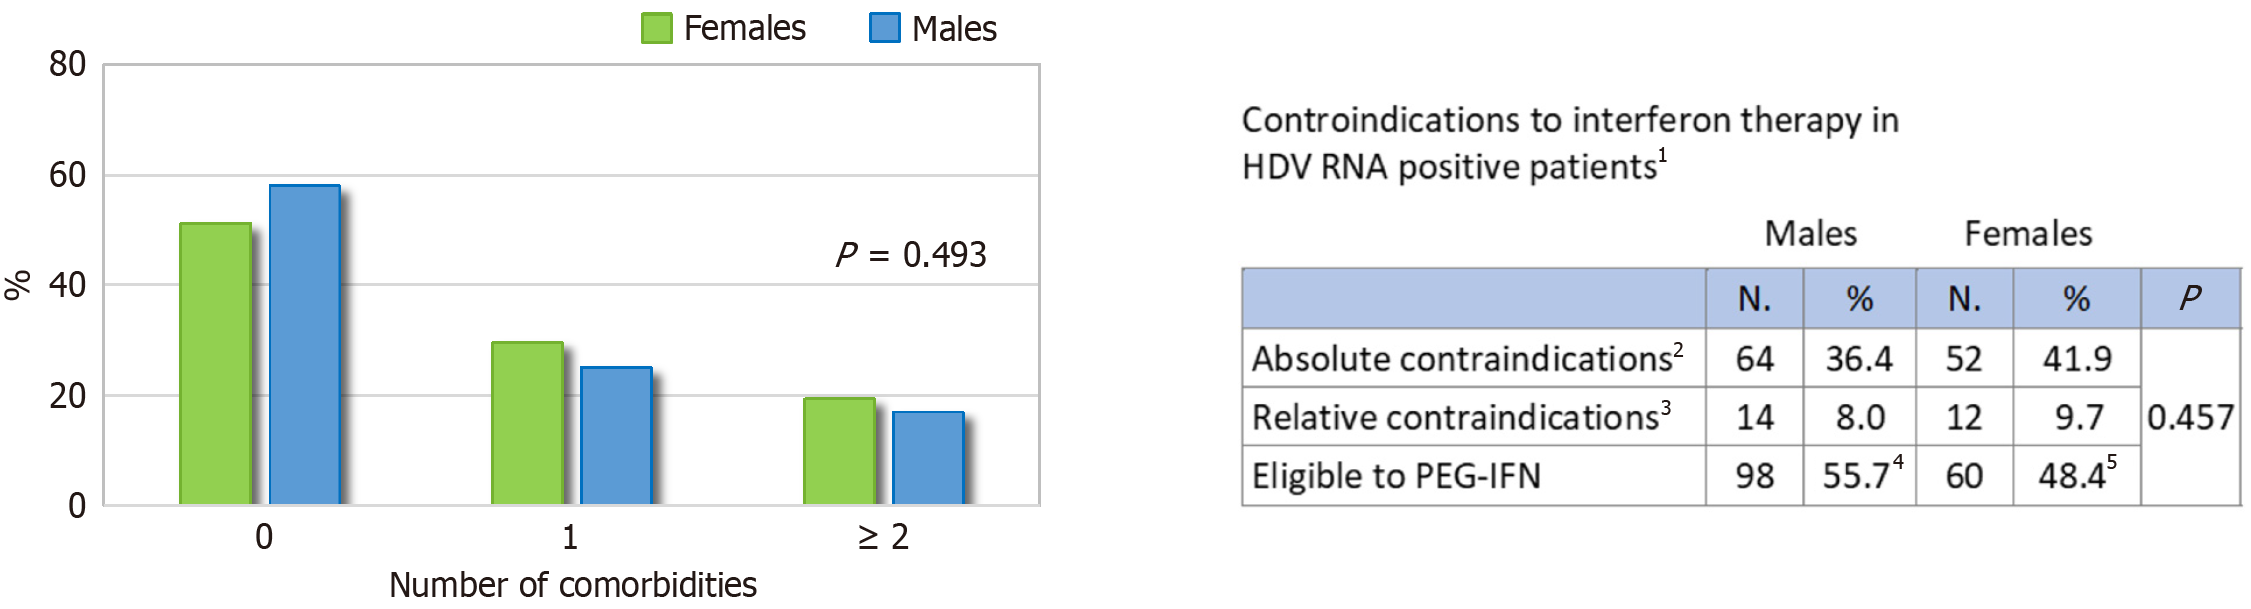
Task: Click the italic P column header
Action: pyautogui.click(x=2190, y=298)
